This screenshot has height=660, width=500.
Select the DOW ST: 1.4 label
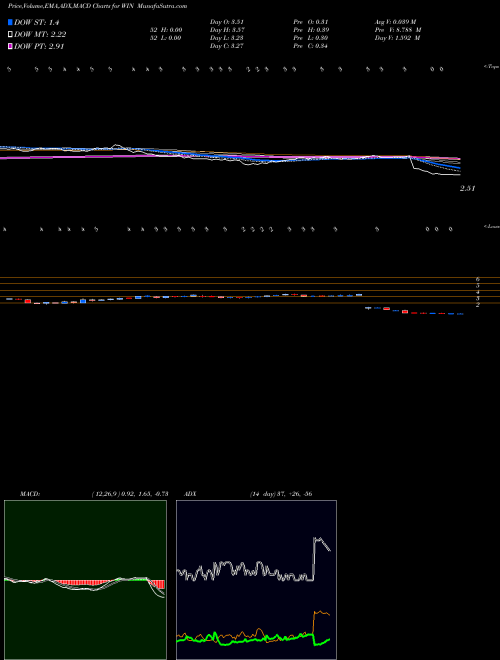pos(37,22)
